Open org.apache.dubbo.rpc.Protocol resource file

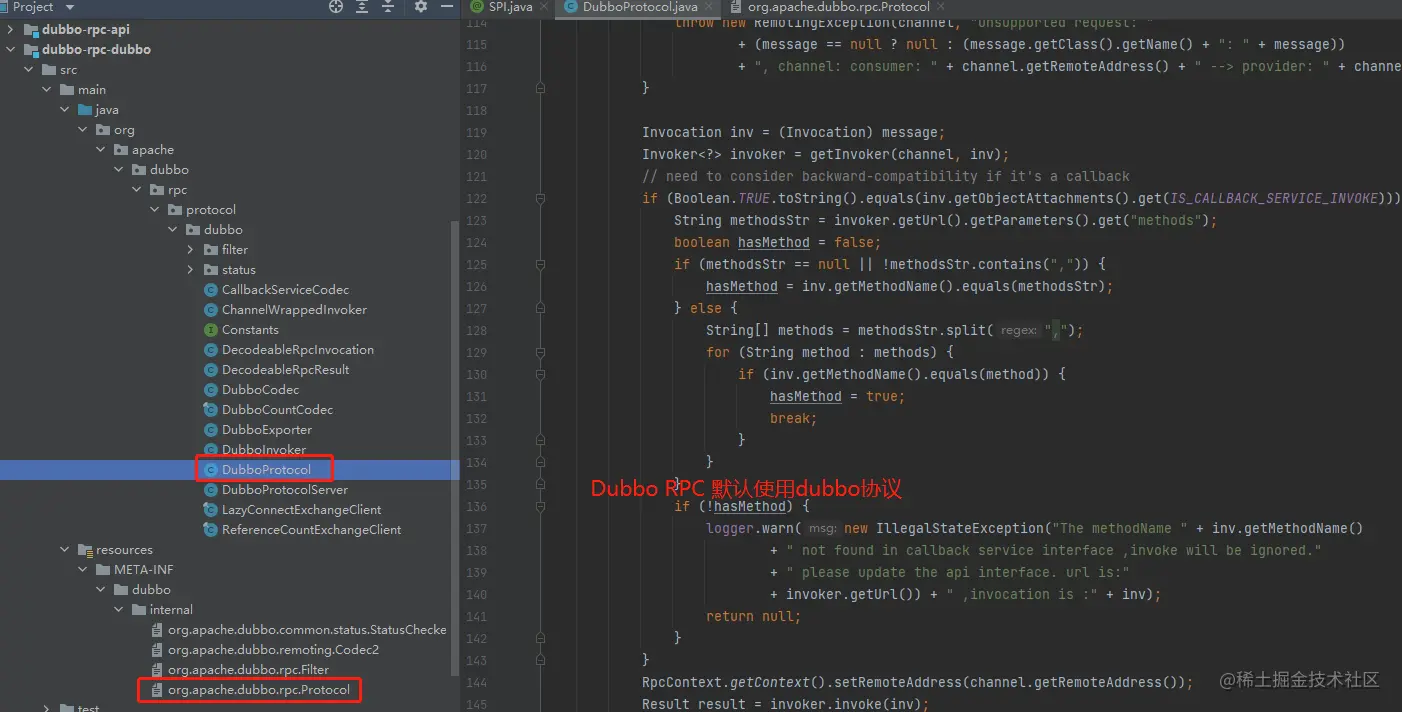(259, 690)
